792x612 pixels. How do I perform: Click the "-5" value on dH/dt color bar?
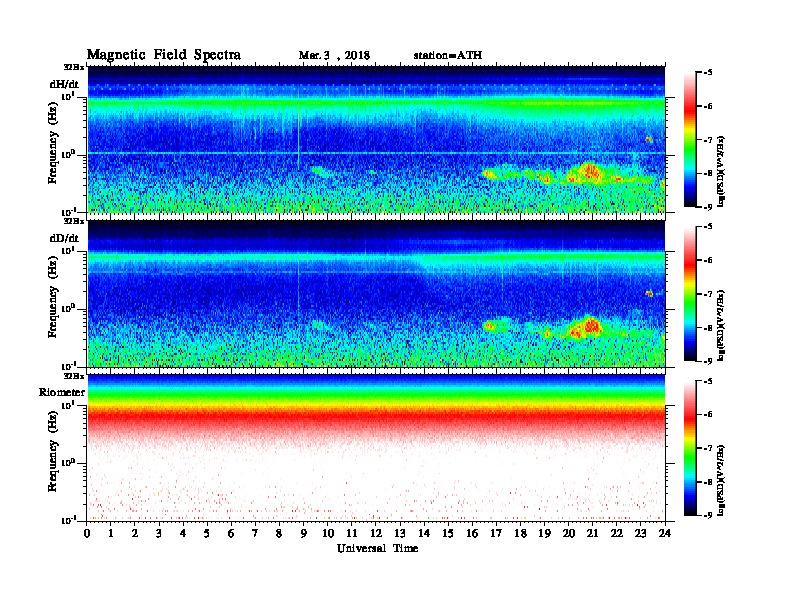tap(708, 73)
